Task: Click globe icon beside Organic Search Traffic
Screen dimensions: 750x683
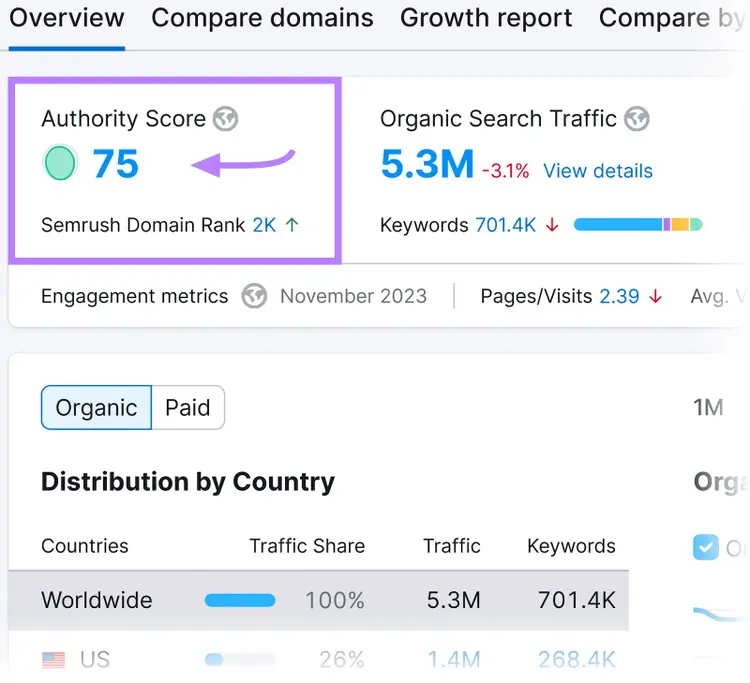Action: (637, 119)
